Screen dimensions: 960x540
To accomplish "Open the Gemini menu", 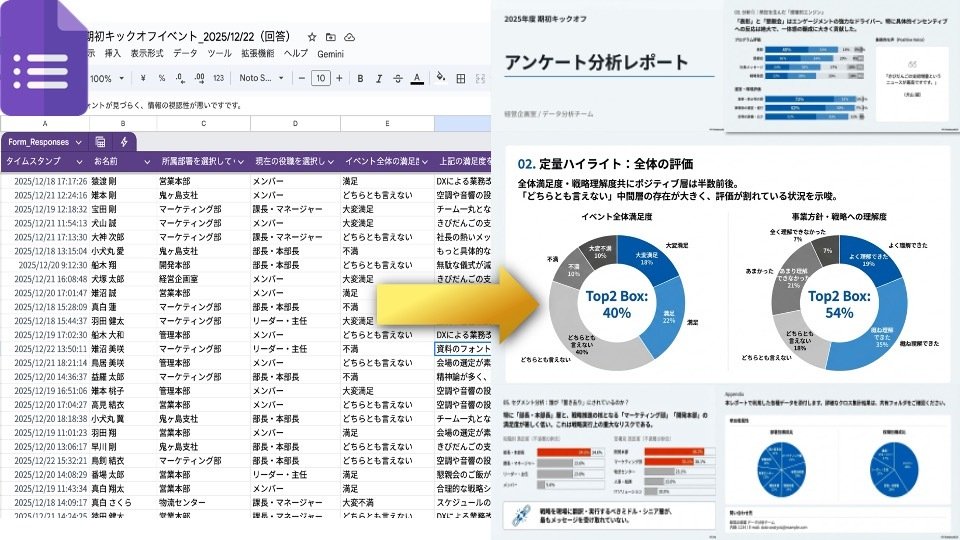I will (331, 54).
